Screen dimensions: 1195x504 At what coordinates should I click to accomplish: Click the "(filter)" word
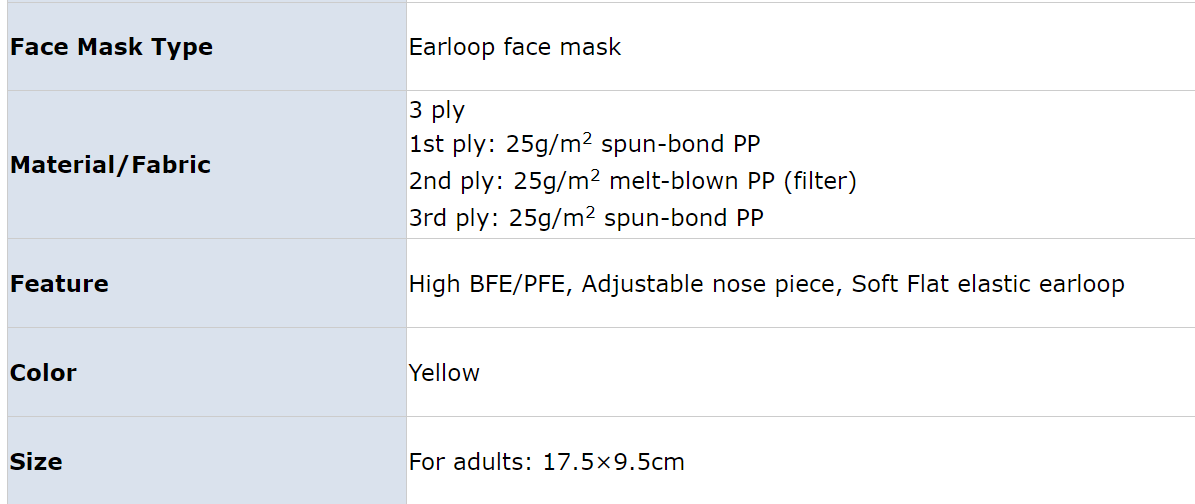pyautogui.click(x=821, y=182)
